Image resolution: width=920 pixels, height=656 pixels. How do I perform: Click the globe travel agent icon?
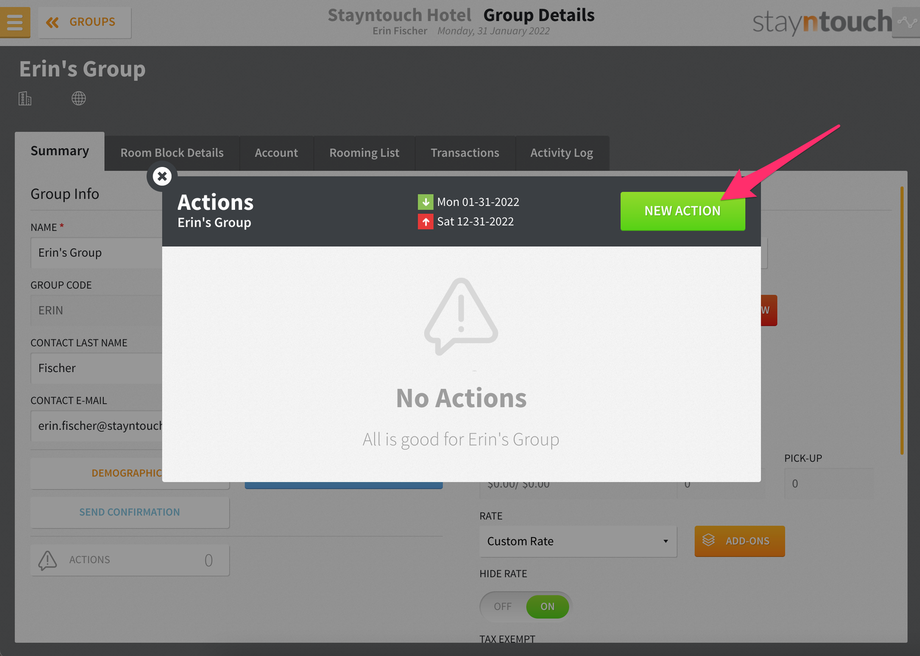(x=79, y=99)
